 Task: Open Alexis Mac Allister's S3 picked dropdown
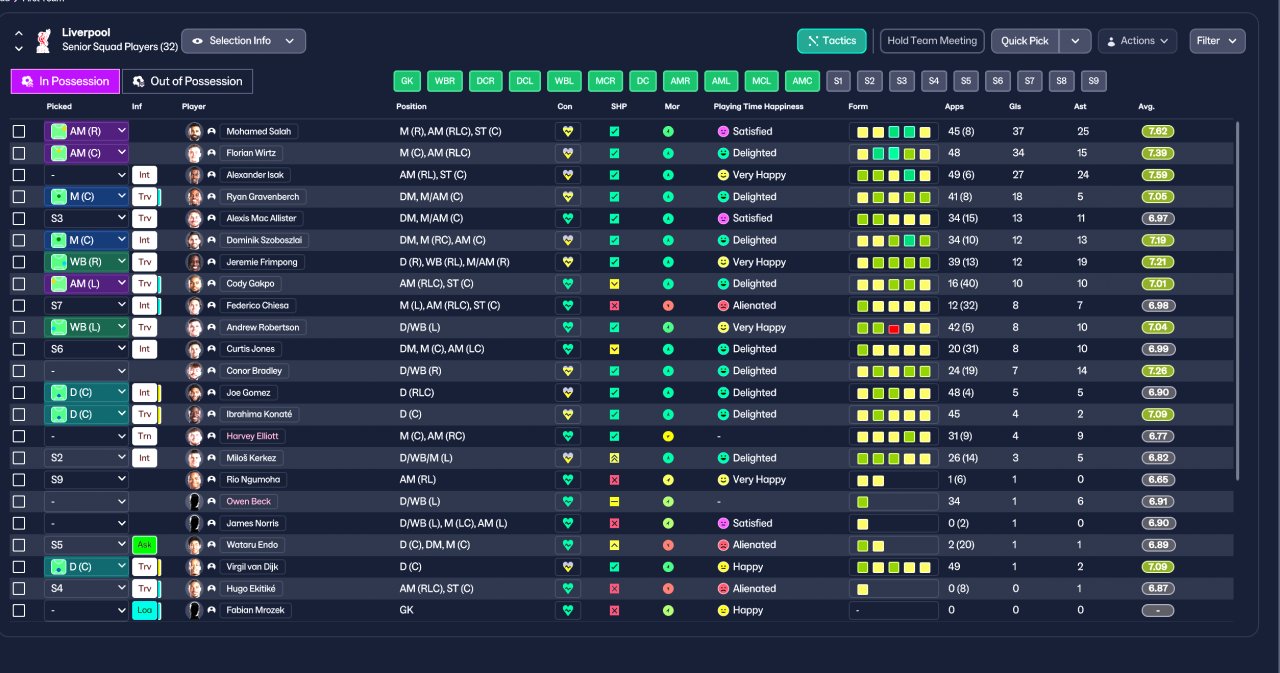tap(87, 218)
